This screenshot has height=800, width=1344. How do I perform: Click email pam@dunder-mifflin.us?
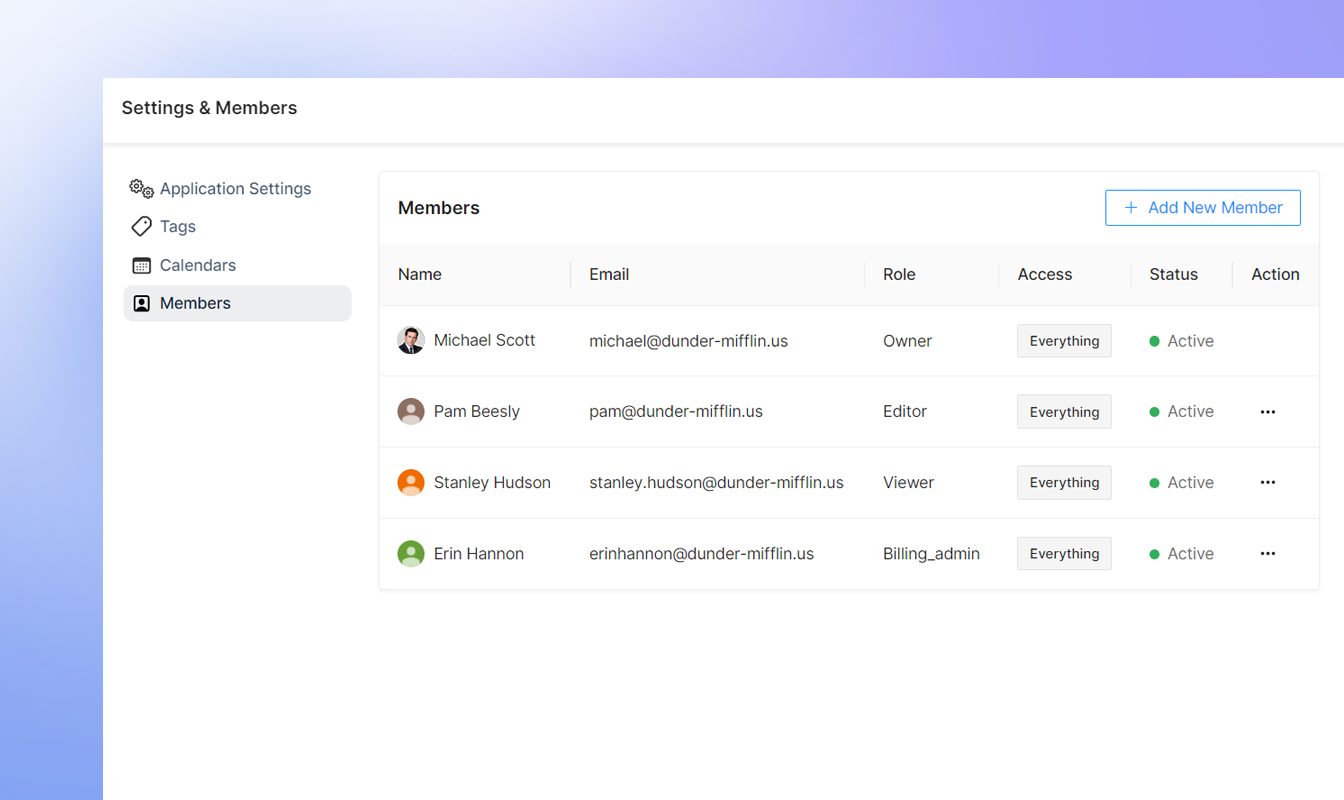pos(676,411)
